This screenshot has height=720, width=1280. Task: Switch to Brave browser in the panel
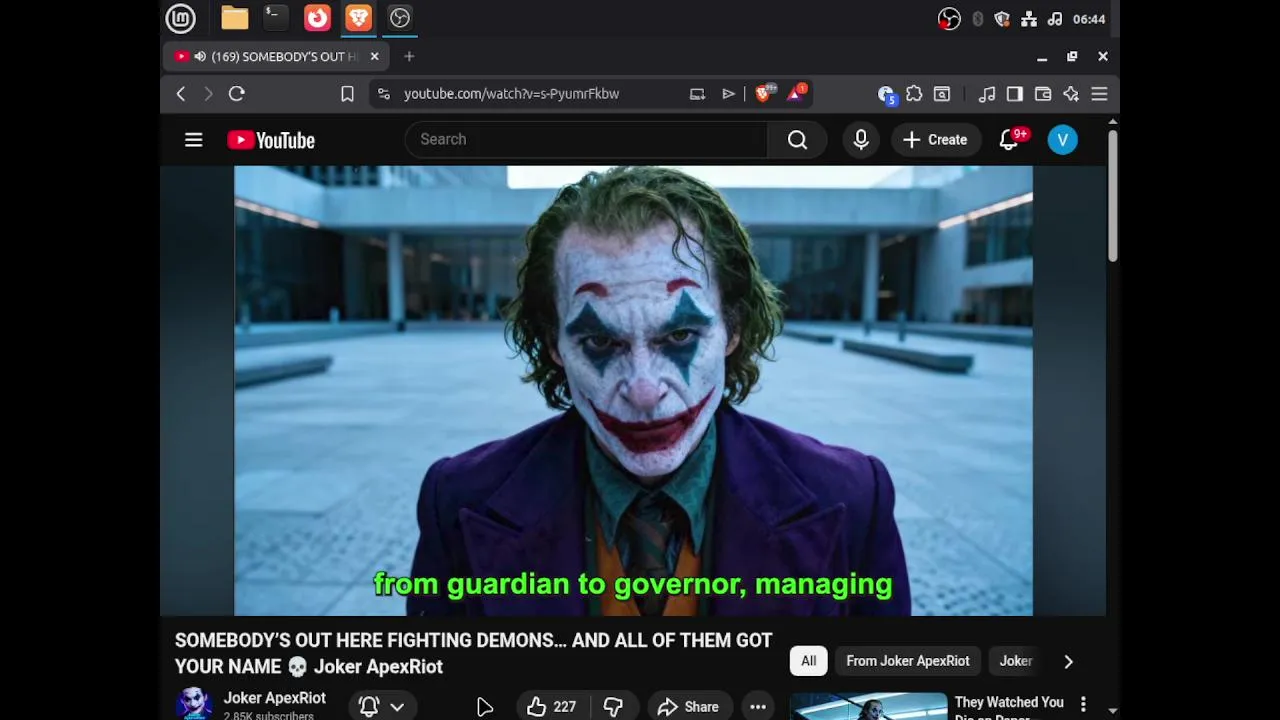point(358,18)
